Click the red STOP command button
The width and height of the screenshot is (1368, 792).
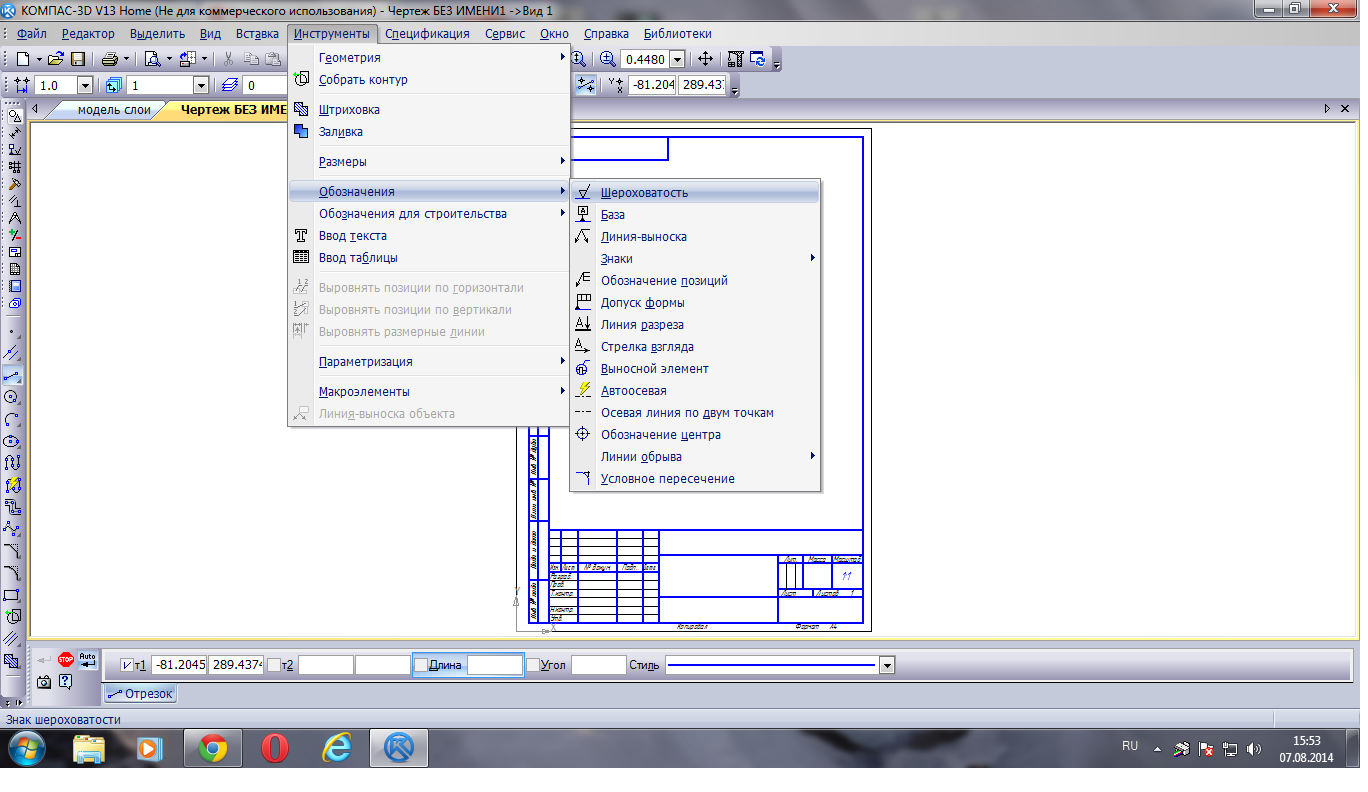tap(66, 659)
